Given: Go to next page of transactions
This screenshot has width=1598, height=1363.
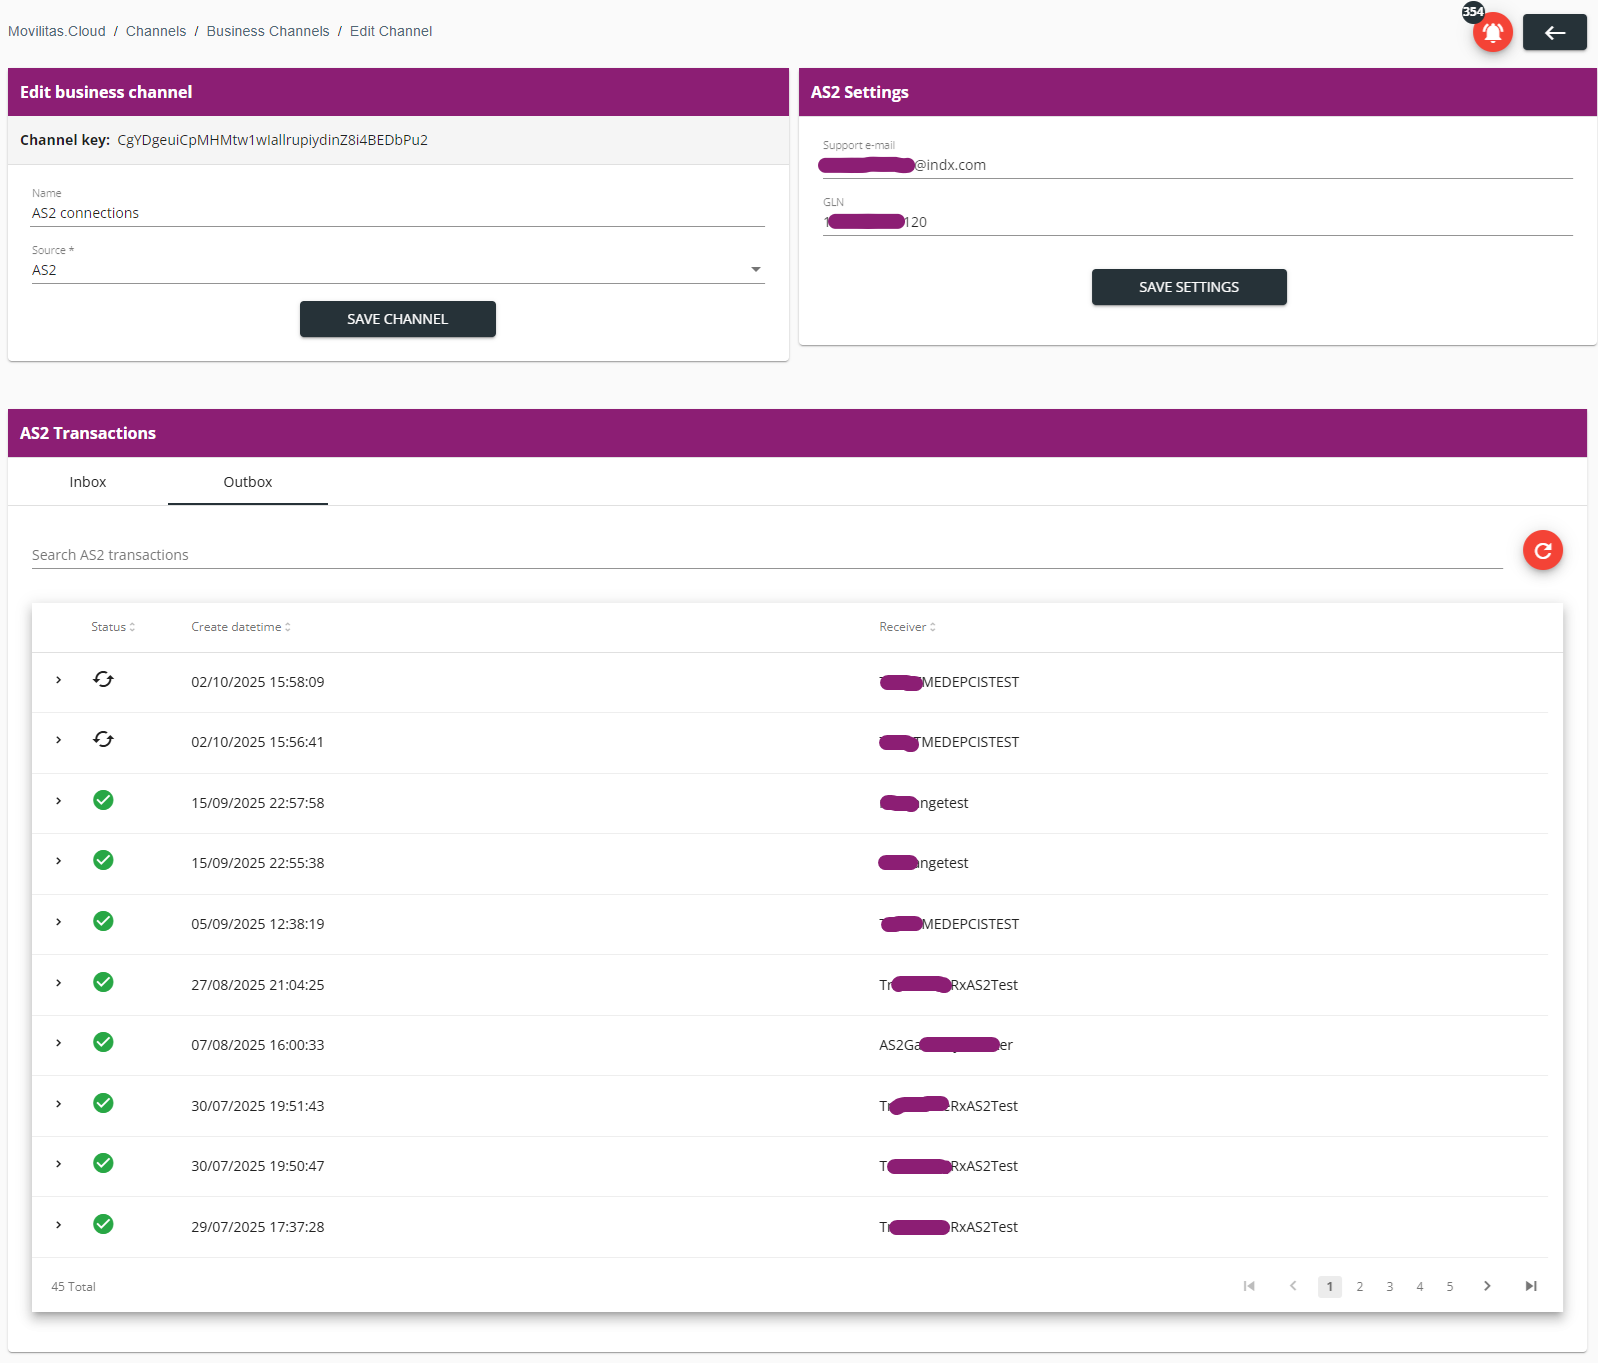Looking at the screenshot, I should (1487, 1286).
